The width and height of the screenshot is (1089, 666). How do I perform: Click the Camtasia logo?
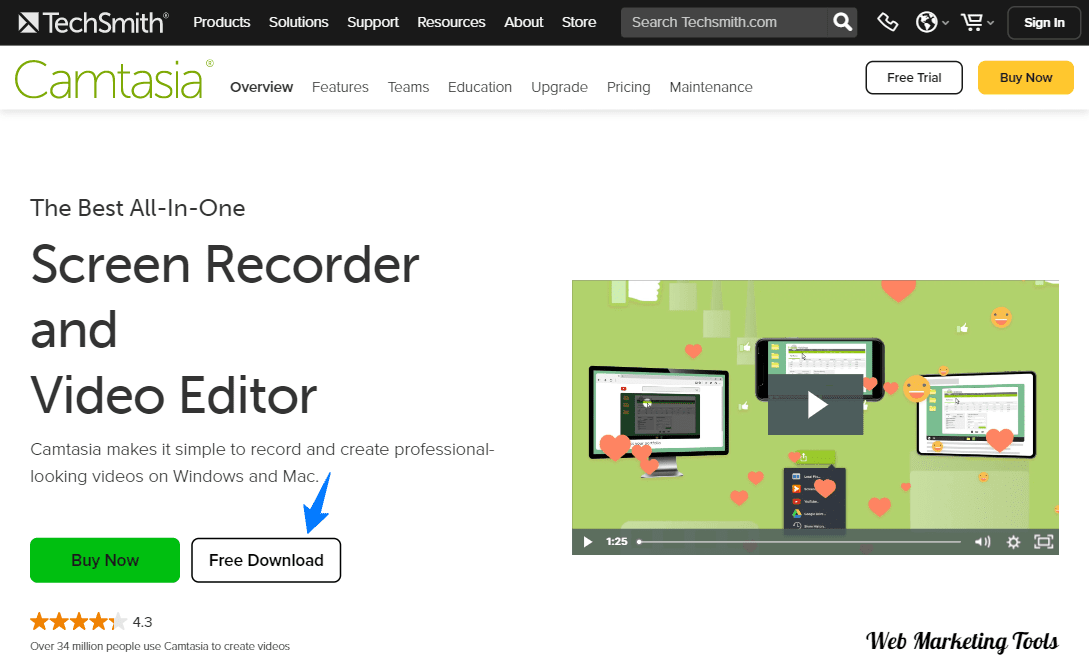[x=114, y=79]
